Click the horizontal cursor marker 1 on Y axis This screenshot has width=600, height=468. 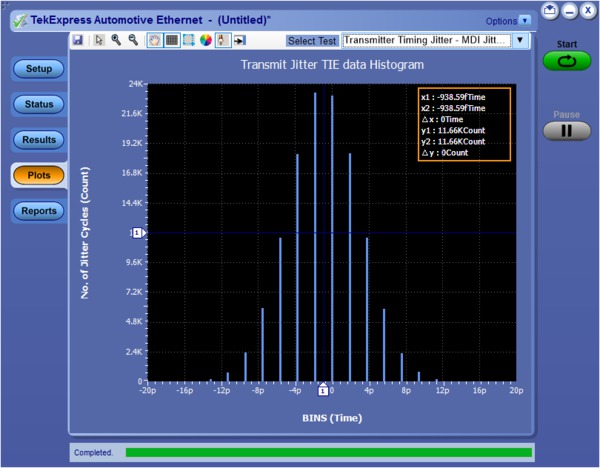pyautogui.click(x=138, y=233)
